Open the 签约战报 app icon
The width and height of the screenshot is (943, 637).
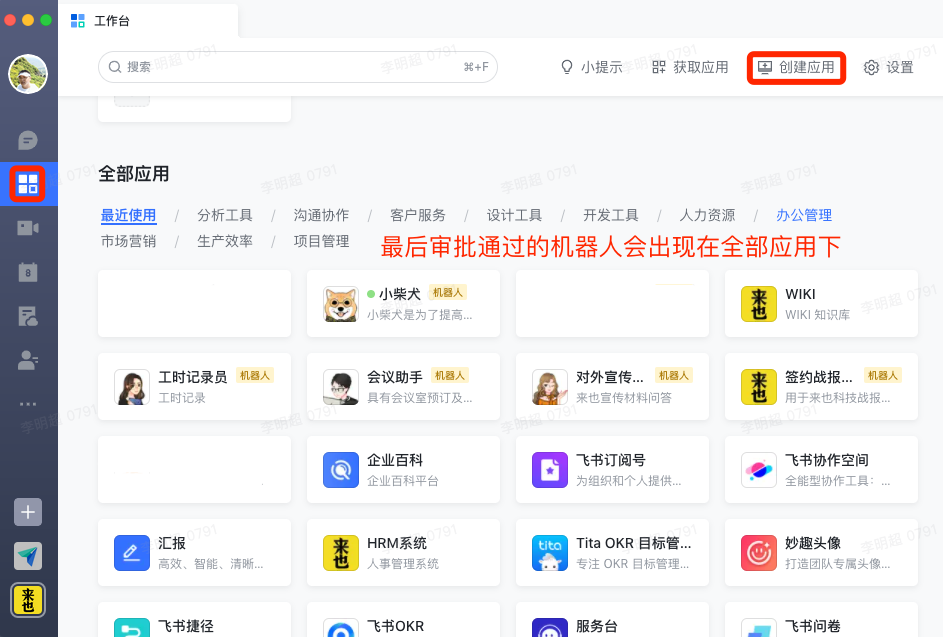759,387
